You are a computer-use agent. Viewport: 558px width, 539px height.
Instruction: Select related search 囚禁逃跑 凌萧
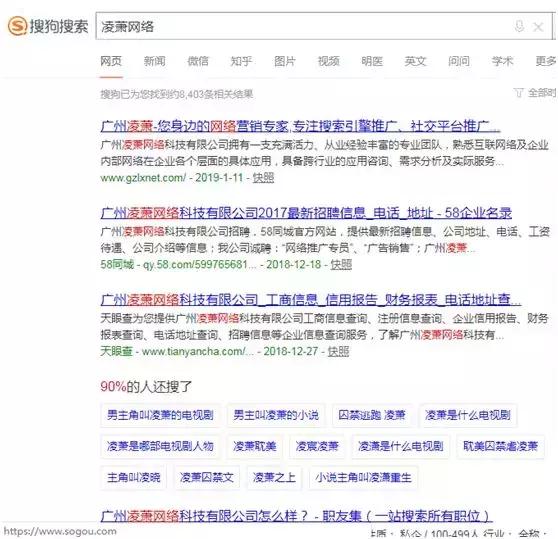(x=372, y=415)
